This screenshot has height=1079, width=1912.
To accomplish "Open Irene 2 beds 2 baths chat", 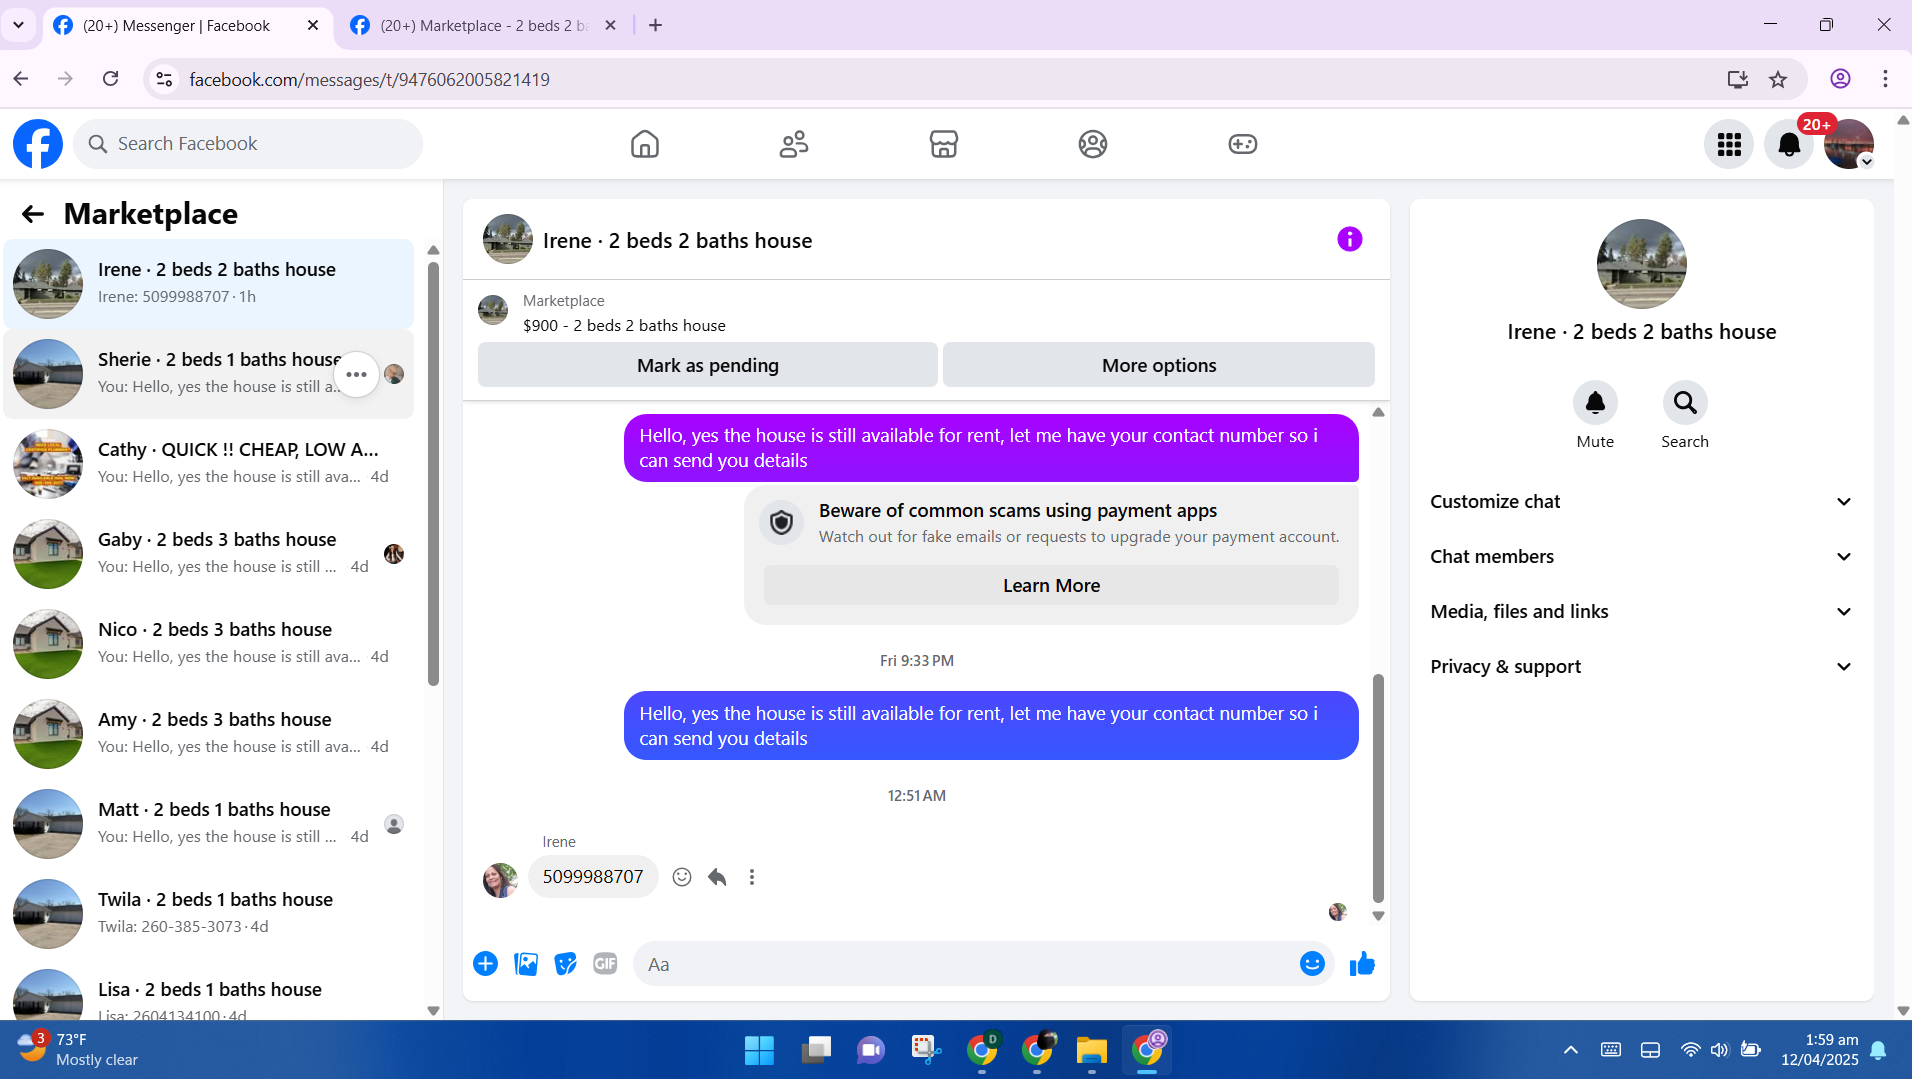I will click(x=209, y=284).
